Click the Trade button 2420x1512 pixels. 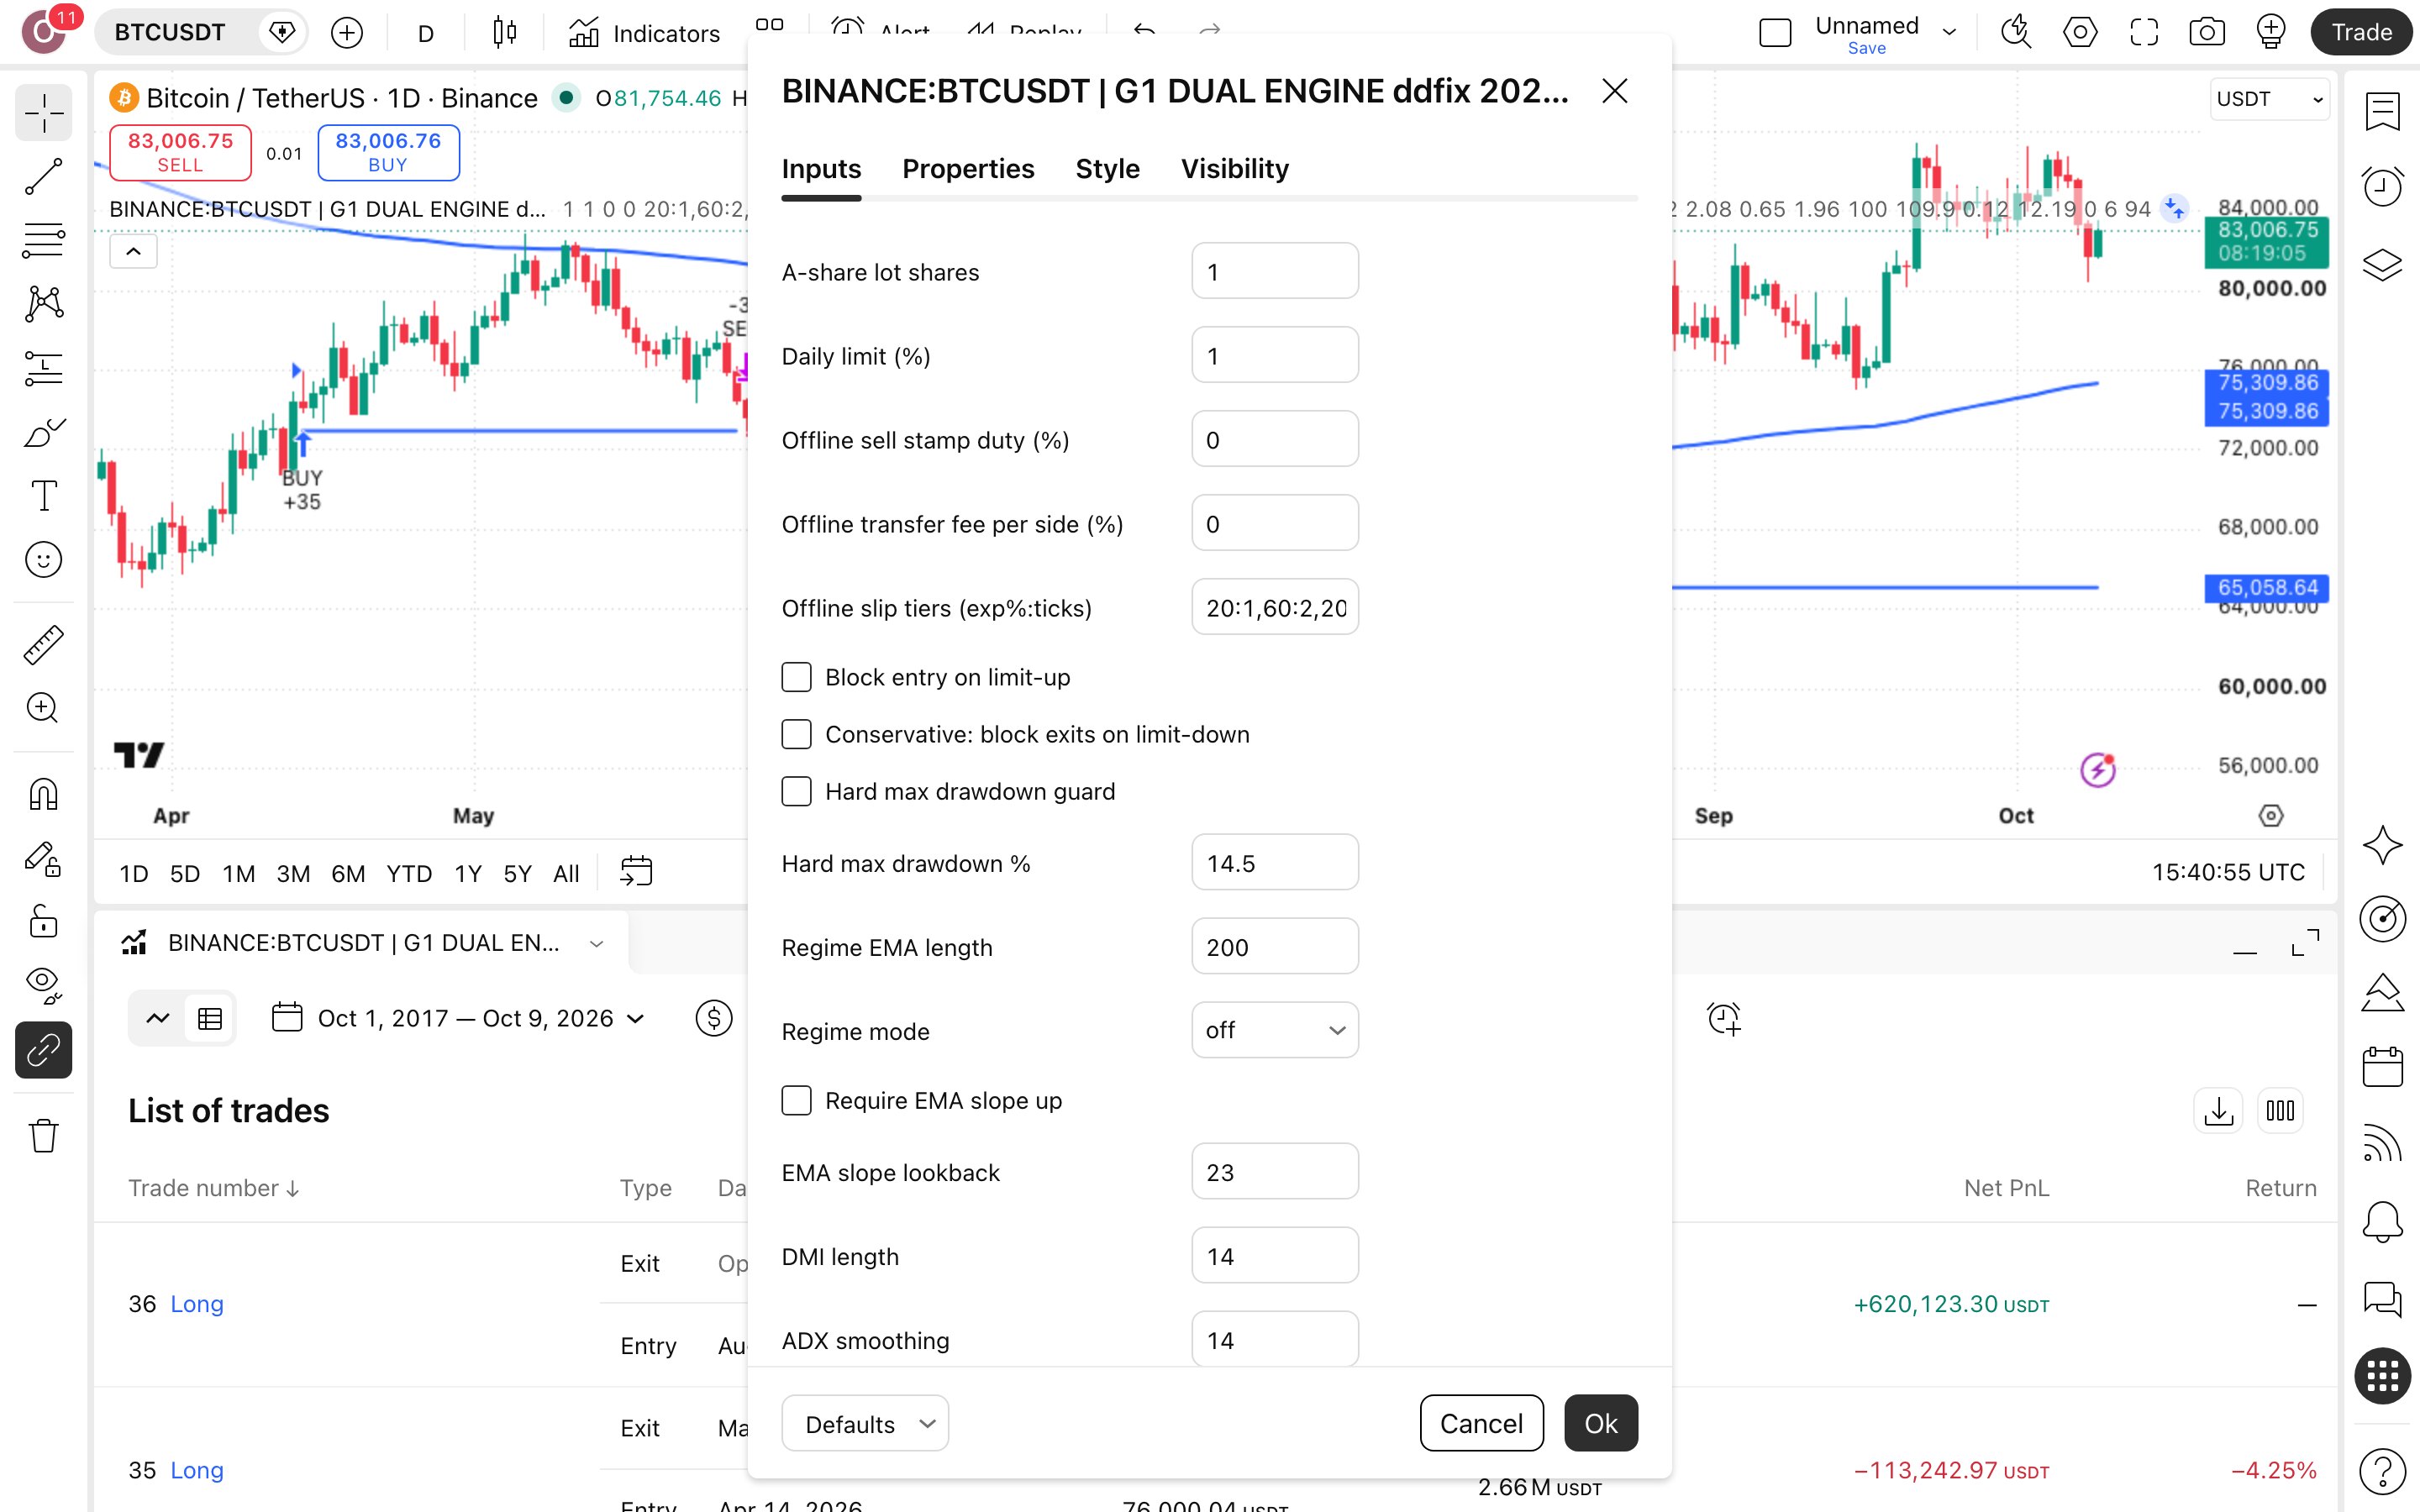click(x=2362, y=32)
